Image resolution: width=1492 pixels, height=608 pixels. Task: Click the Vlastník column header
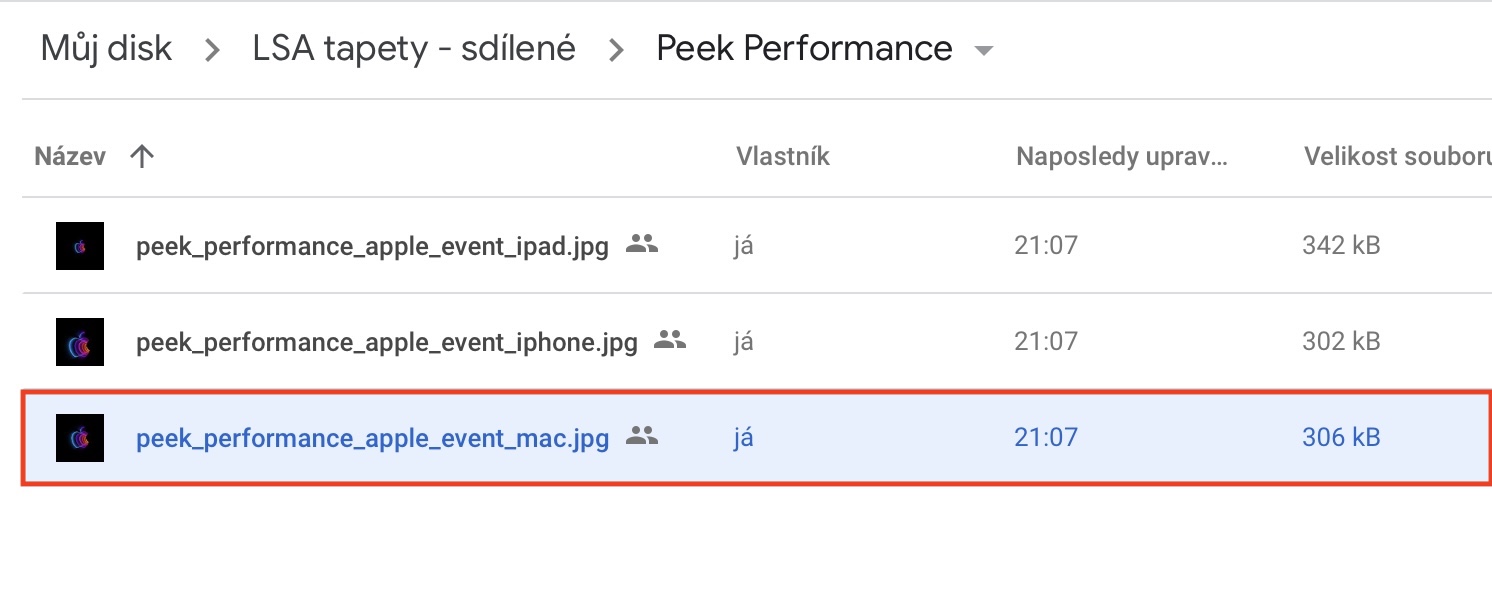coord(783,156)
